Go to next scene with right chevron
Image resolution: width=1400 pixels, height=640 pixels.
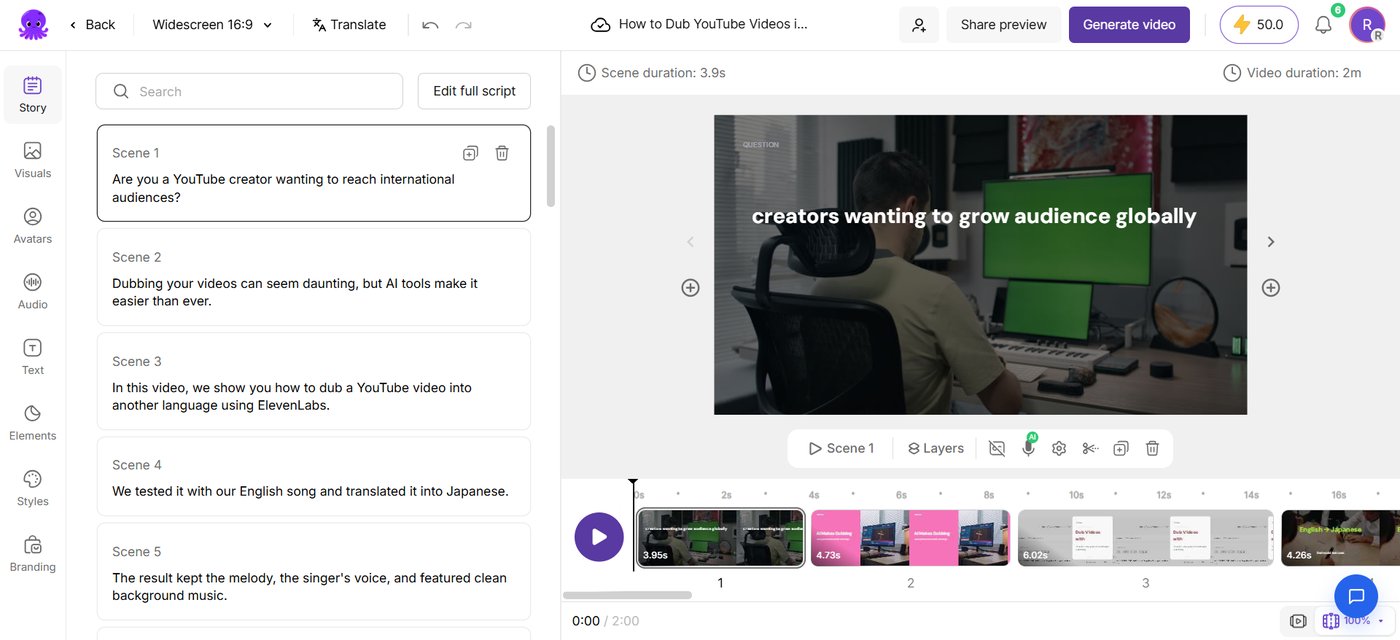click(x=1271, y=242)
